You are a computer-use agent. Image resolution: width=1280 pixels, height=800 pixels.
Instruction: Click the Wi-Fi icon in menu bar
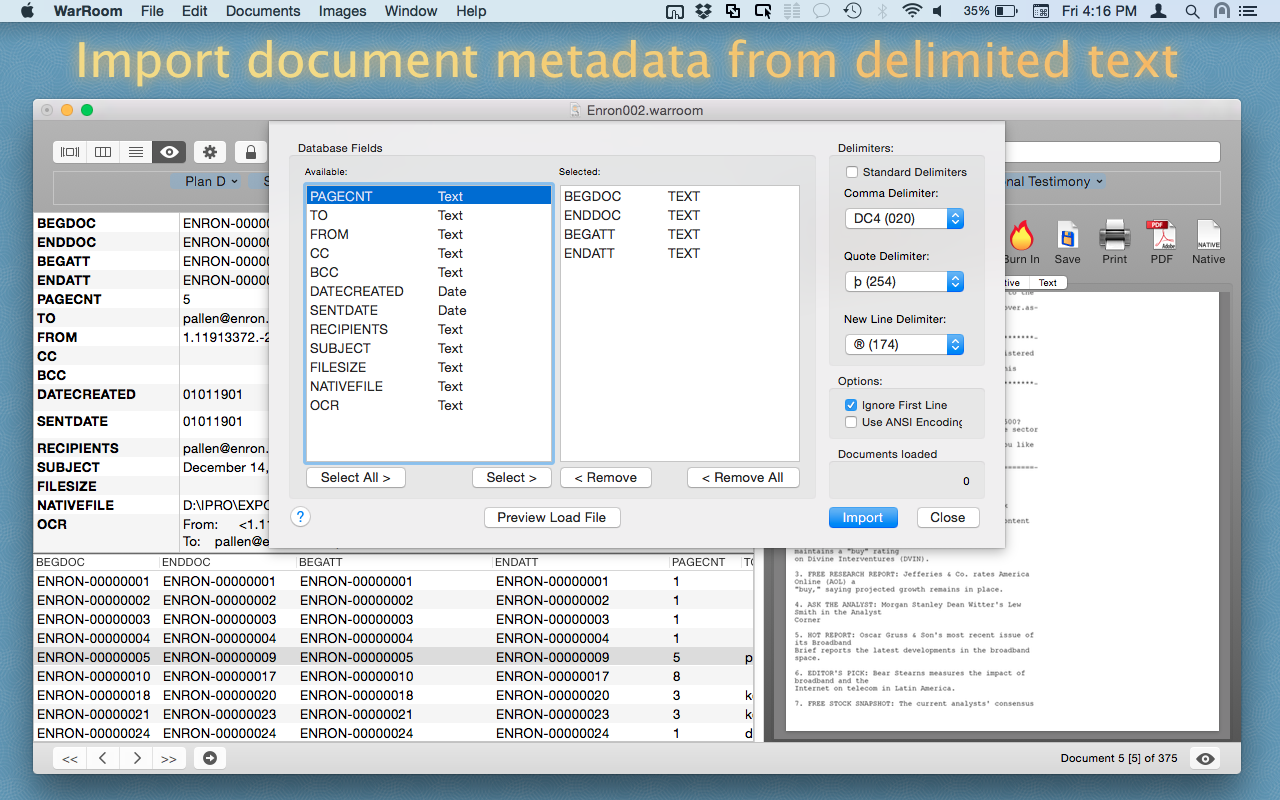click(x=911, y=11)
